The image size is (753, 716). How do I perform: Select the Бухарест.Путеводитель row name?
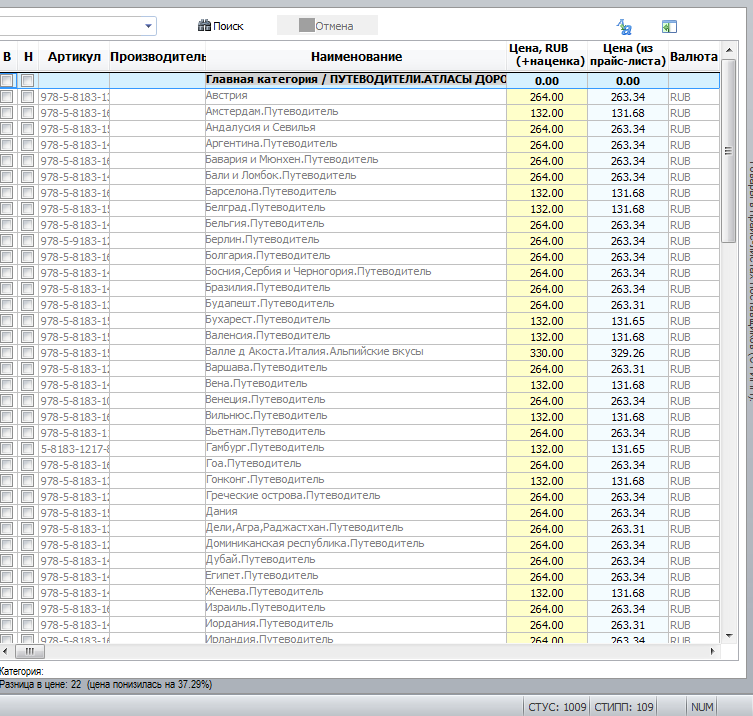click(x=268, y=319)
